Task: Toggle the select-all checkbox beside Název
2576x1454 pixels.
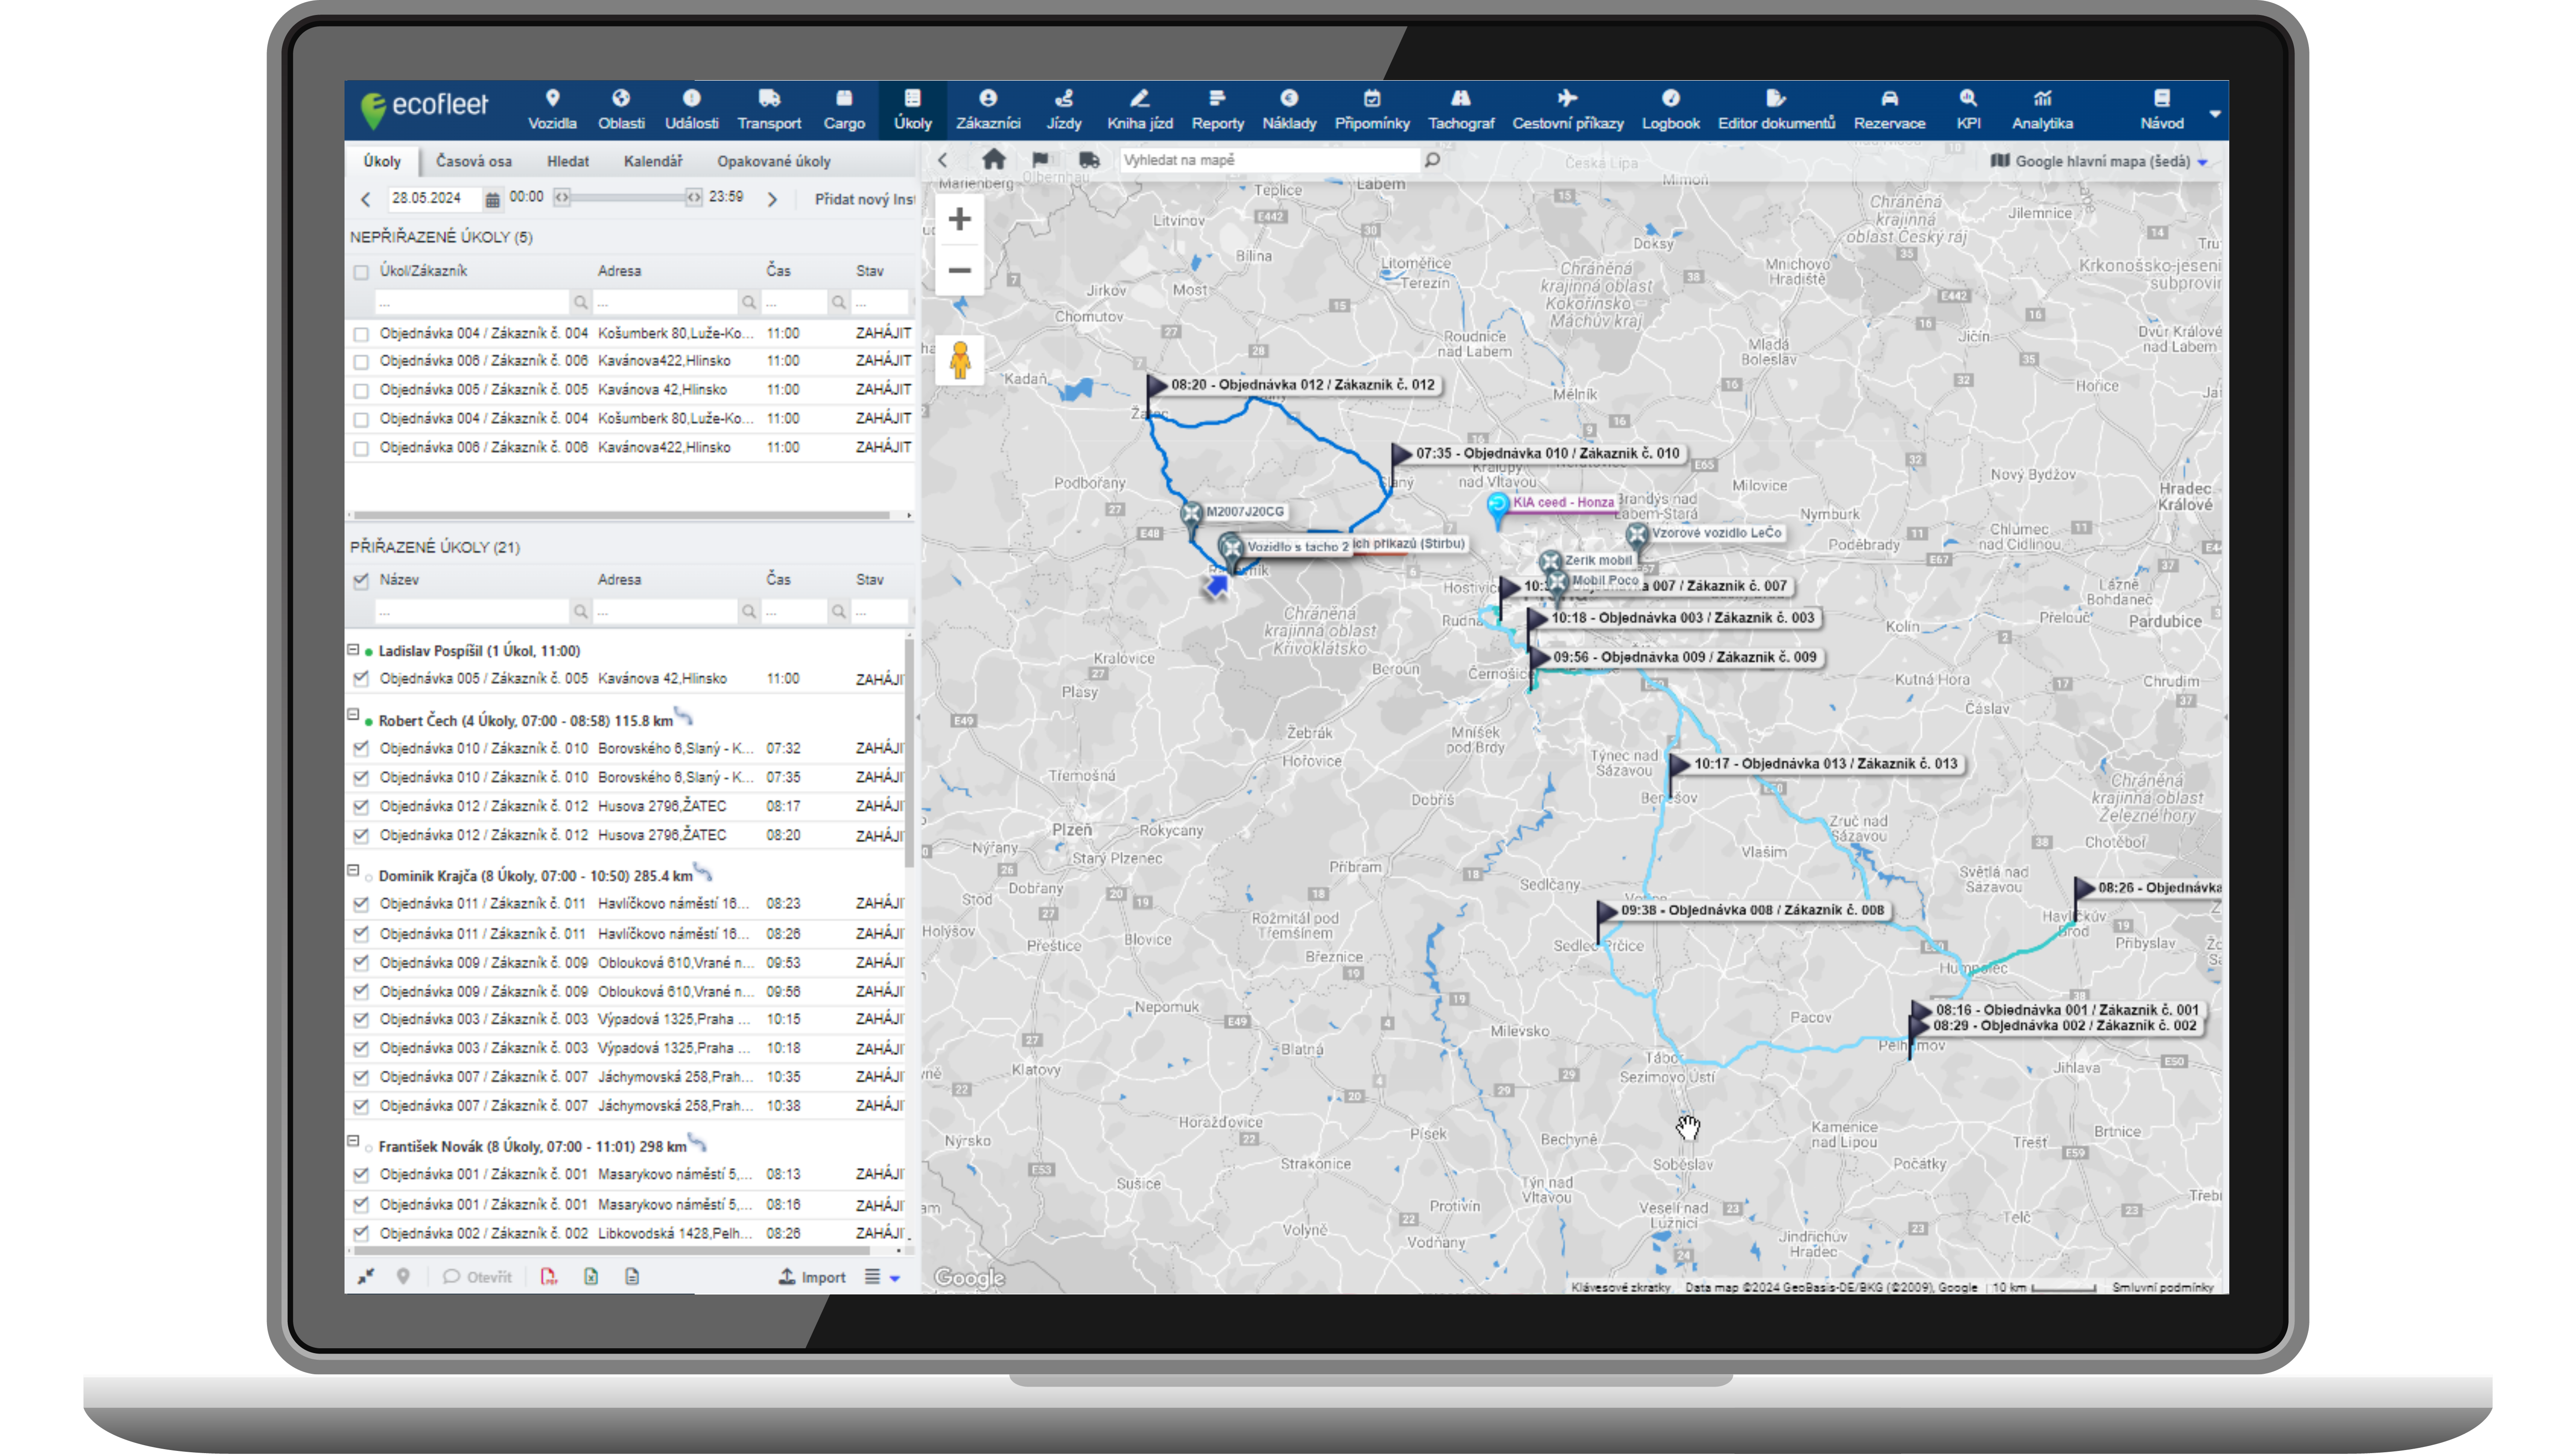Action: (x=361, y=581)
